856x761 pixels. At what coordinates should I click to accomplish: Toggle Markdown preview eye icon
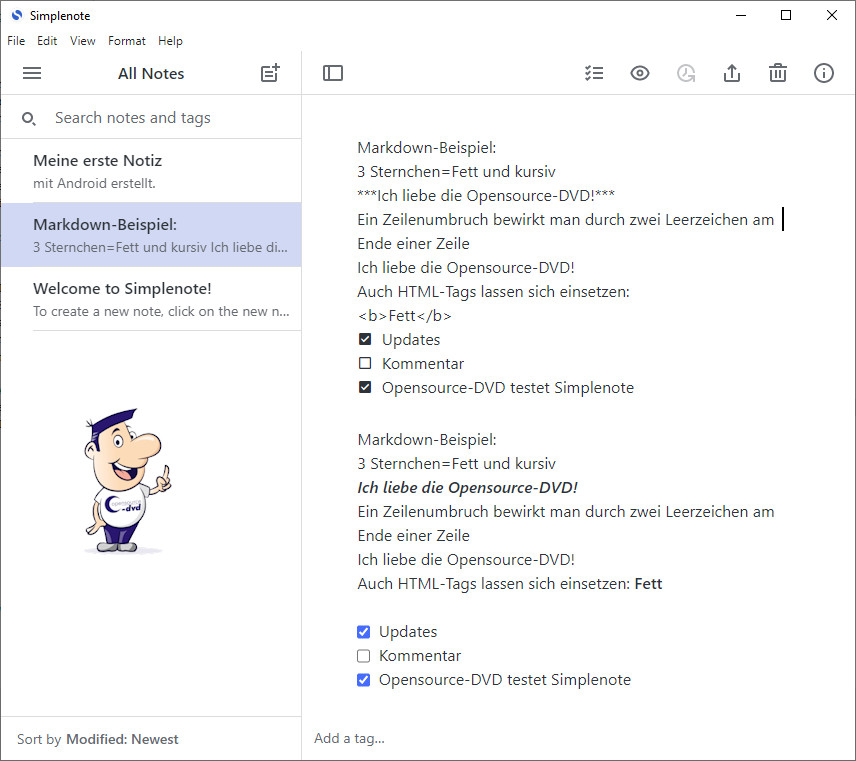point(640,73)
